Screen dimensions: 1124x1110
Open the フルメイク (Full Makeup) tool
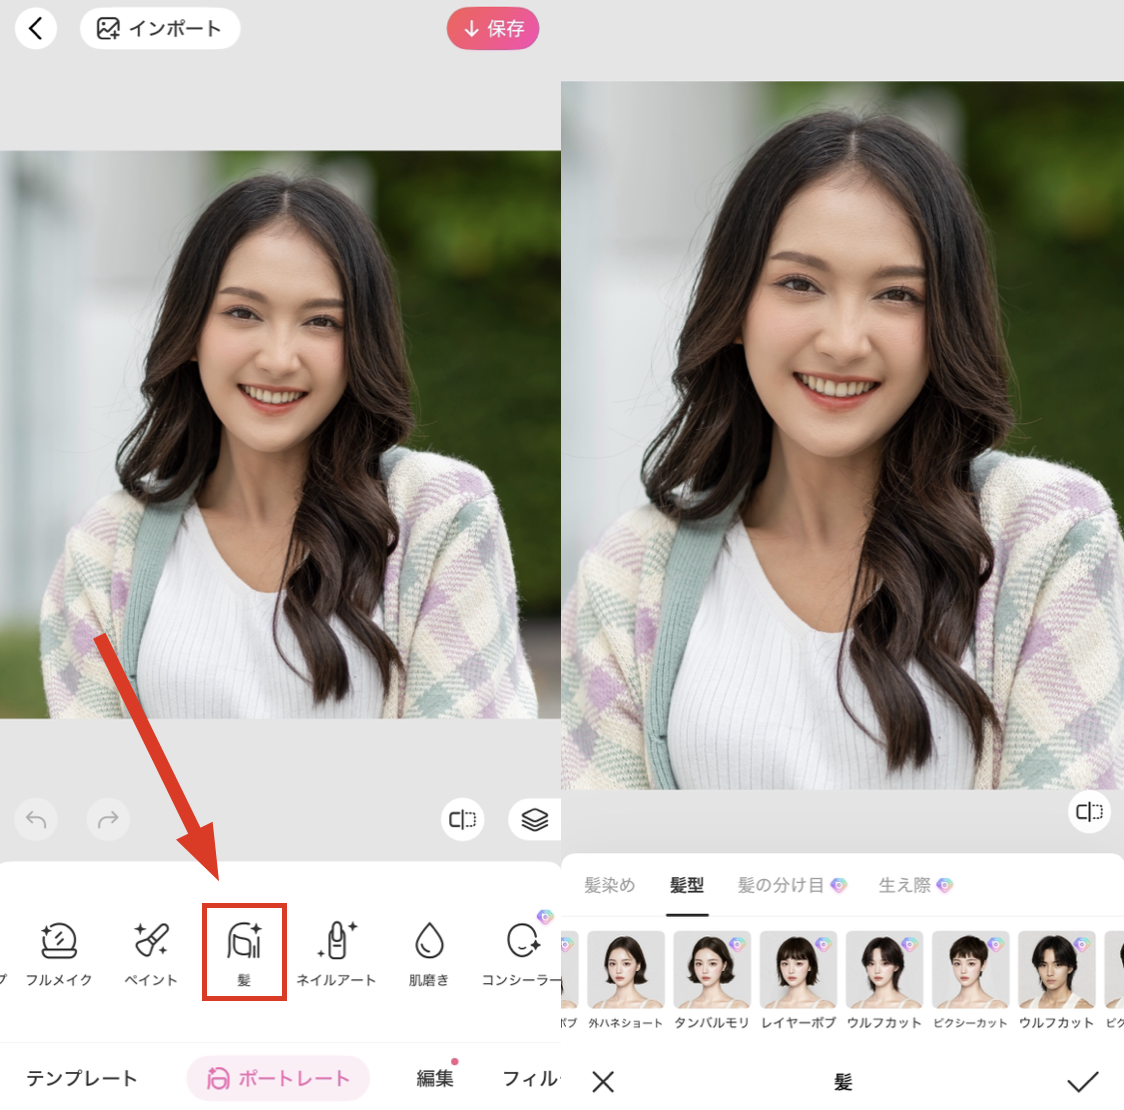pos(58,950)
